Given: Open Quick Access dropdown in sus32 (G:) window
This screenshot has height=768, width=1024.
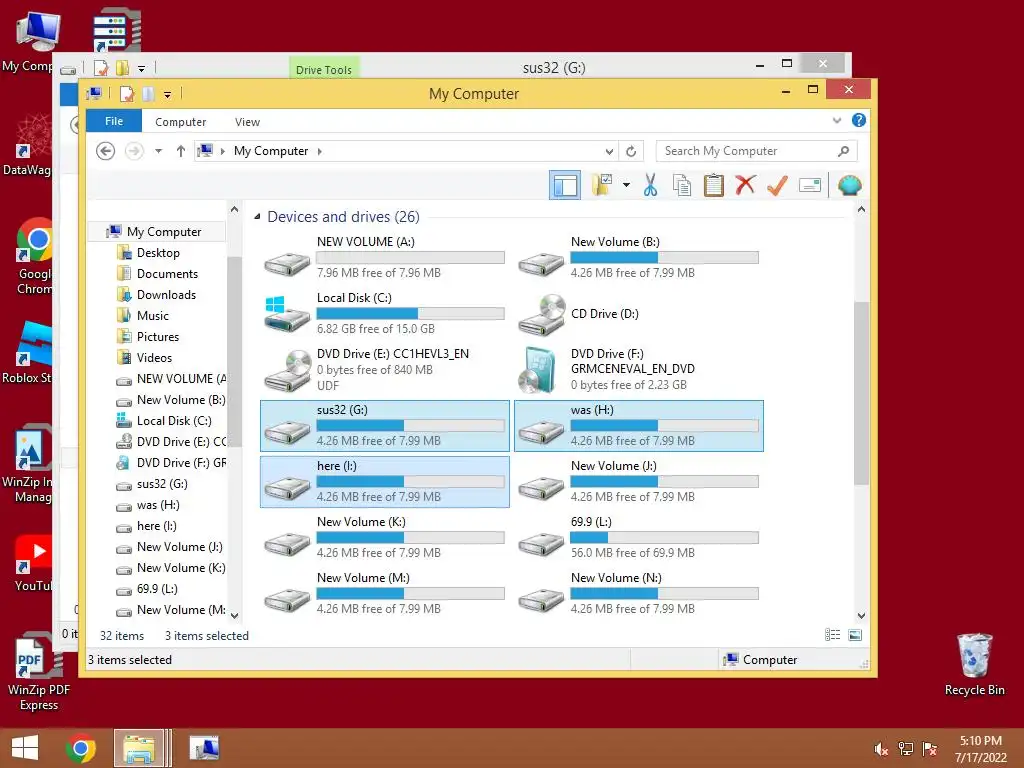Looking at the screenshot, I should tap(141, 69).
